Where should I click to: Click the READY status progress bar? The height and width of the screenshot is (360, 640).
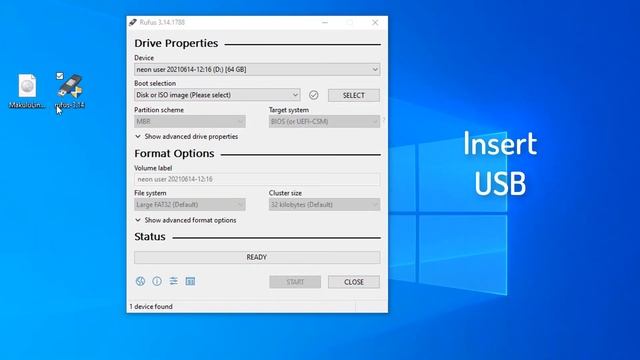(257, 258)
